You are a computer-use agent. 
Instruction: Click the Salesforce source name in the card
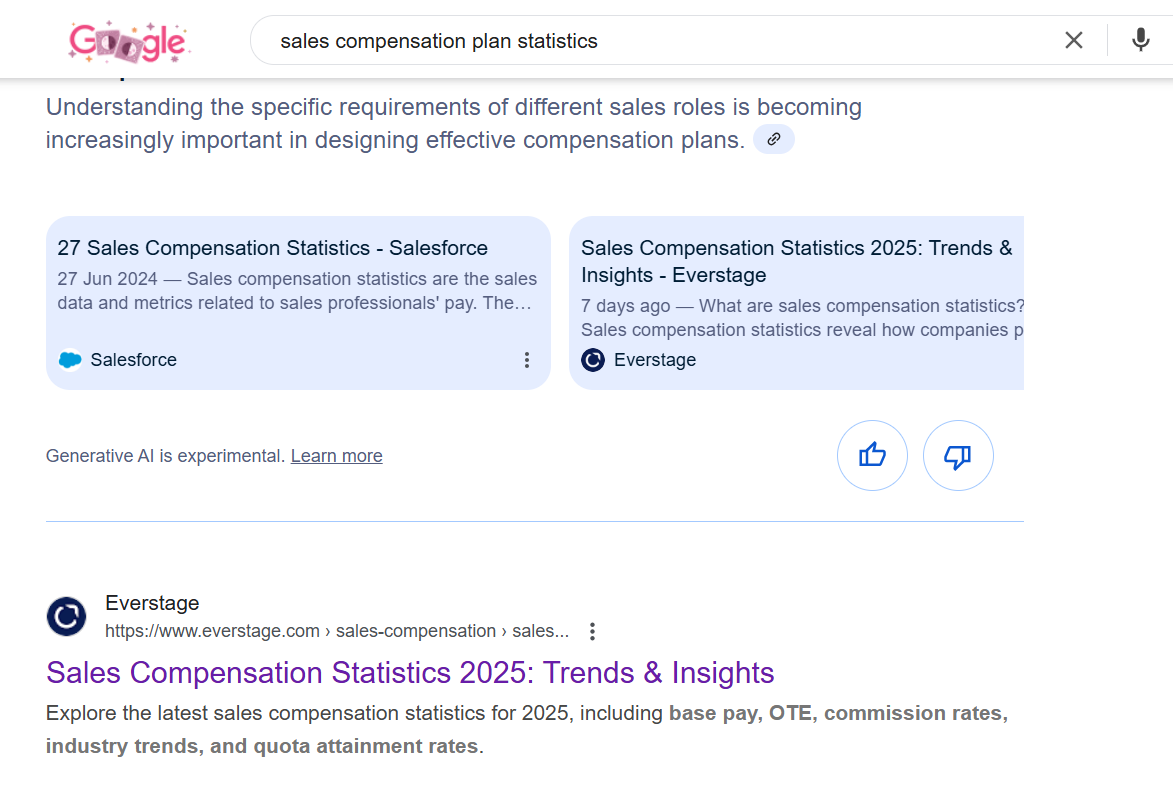click(133, 360)
